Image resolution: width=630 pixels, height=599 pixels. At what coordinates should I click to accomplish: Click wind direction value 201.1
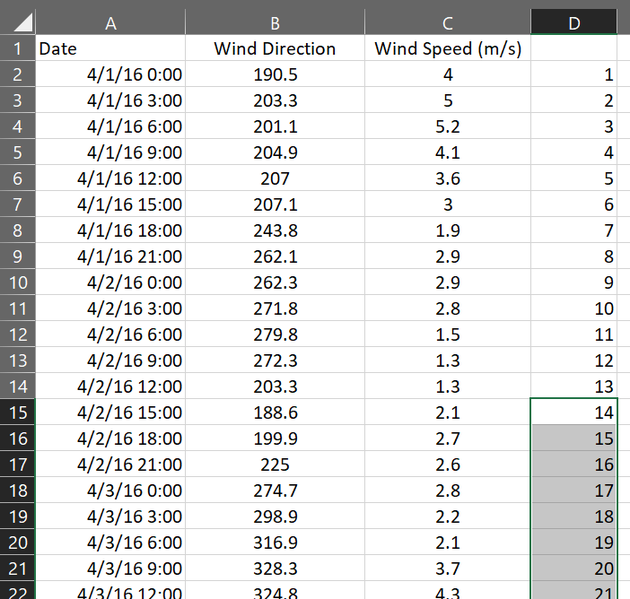click(275, 126)
